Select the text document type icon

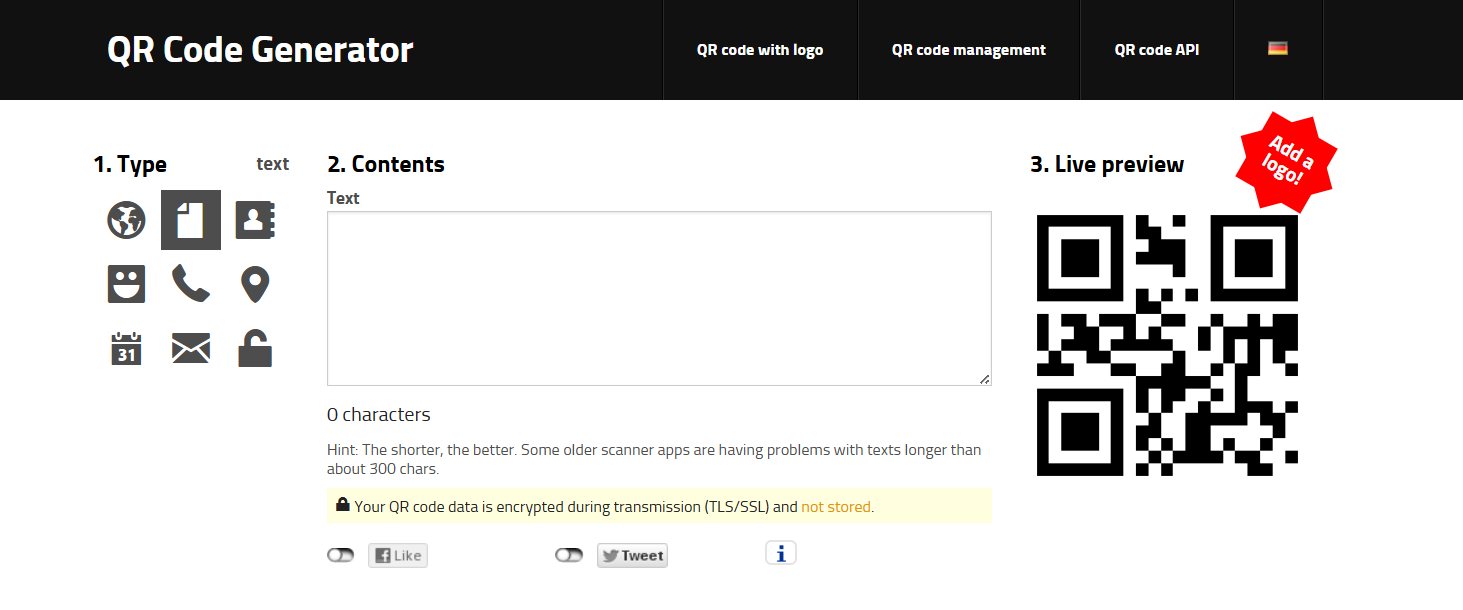[191, 220]
